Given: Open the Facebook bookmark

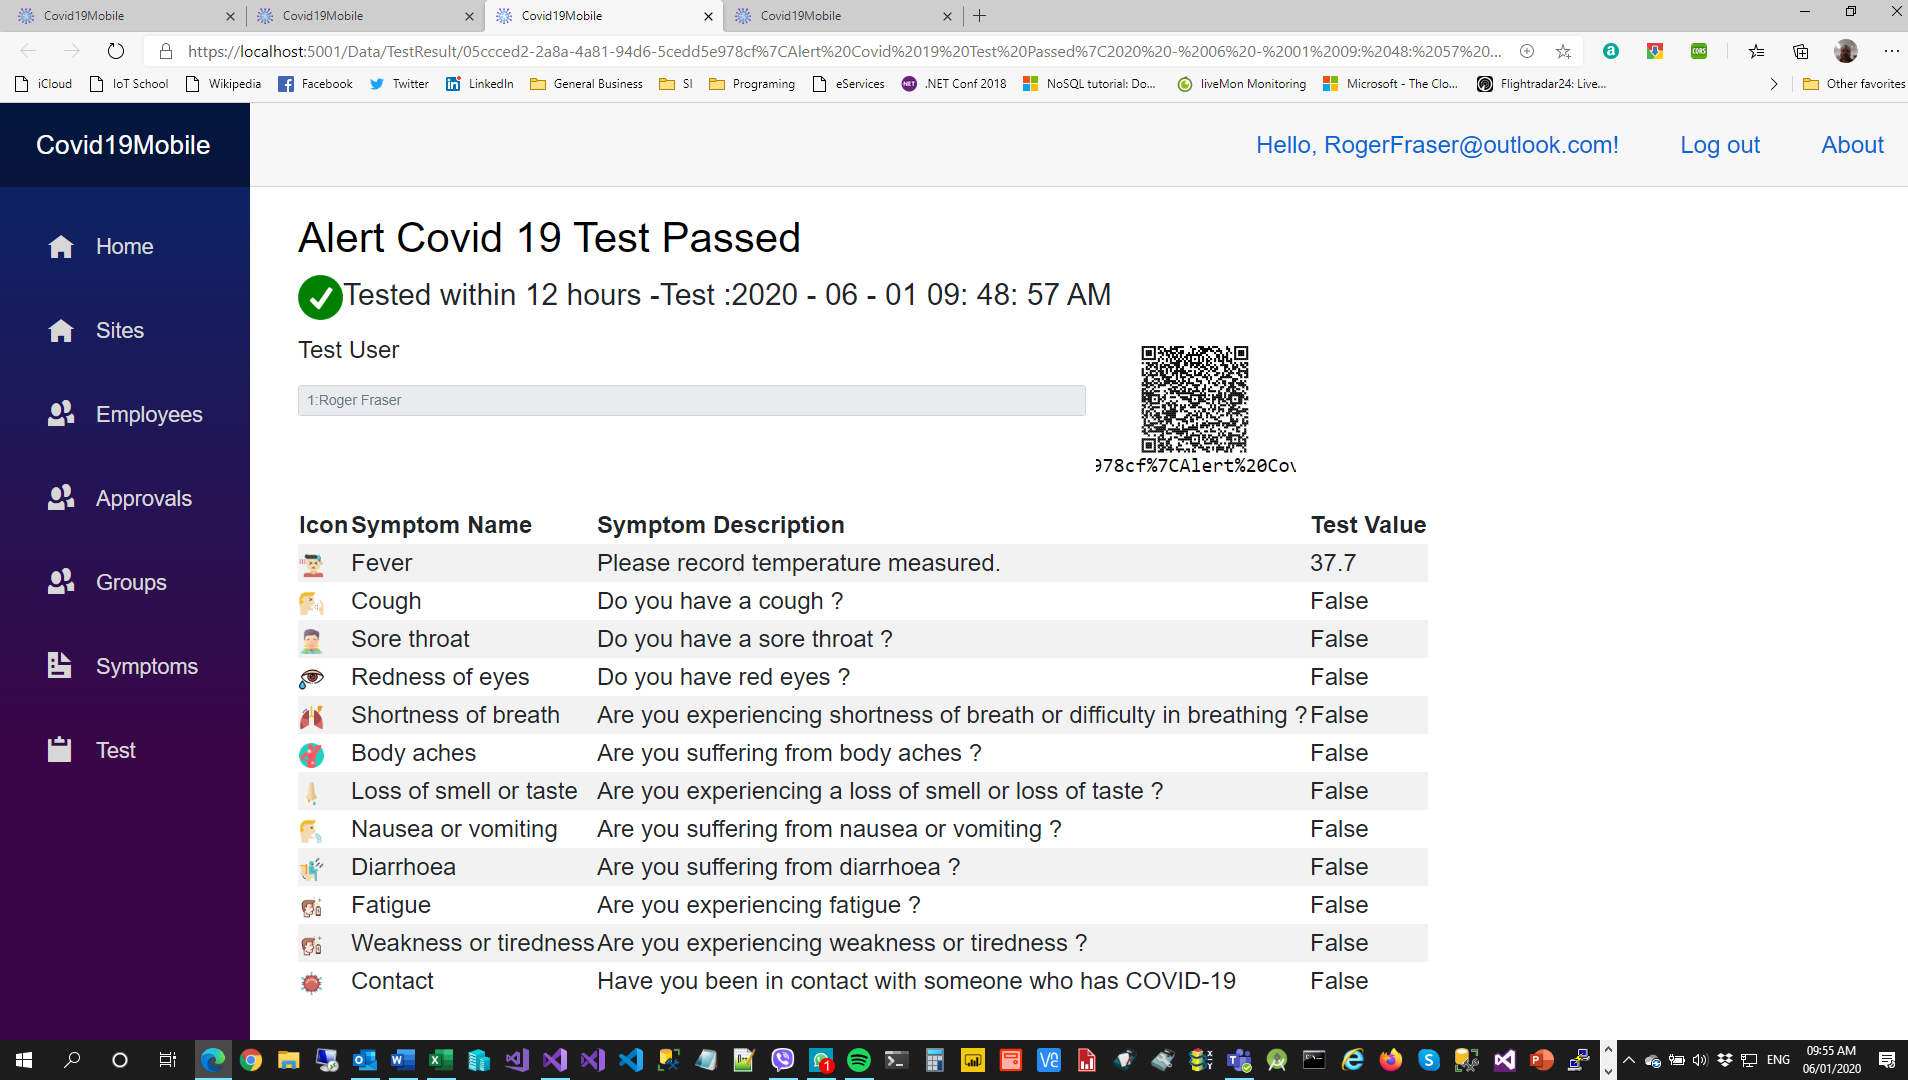Looking at the screenshot, I should 315,84.
